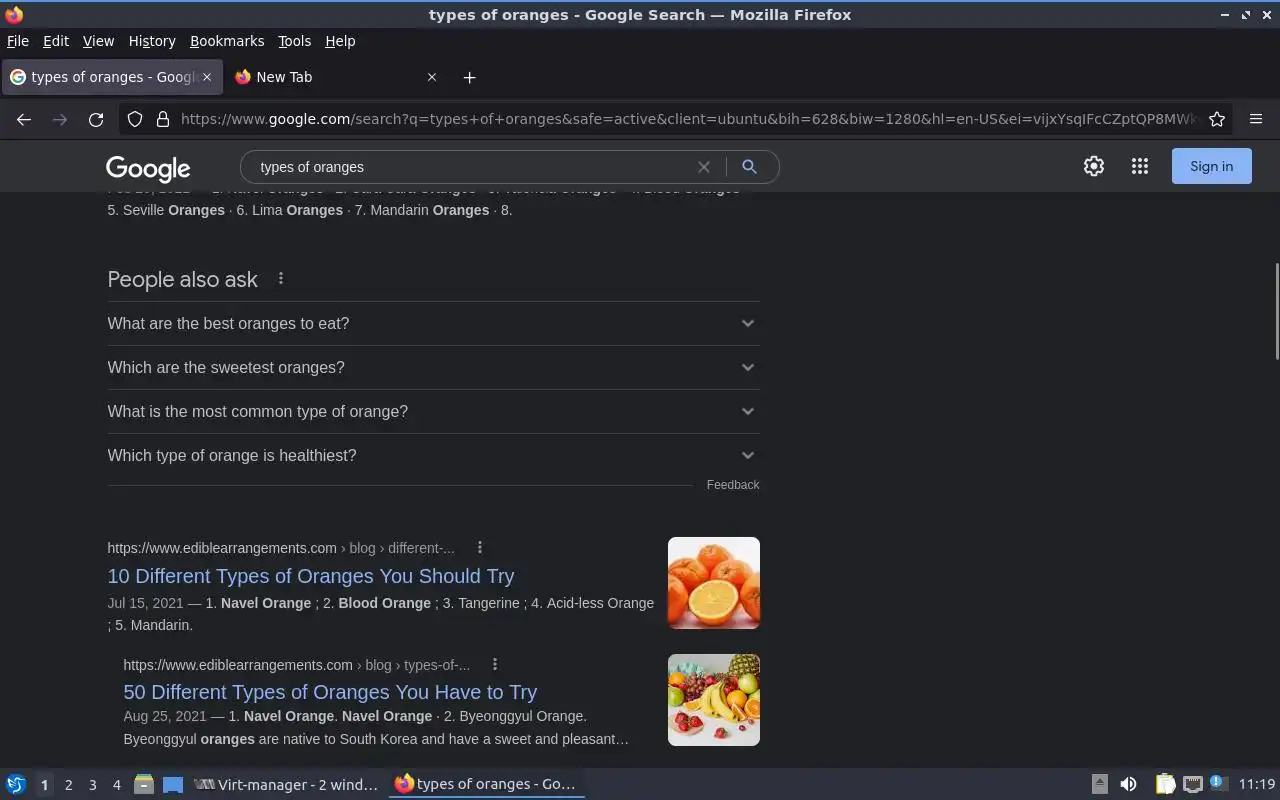Open the mixed fruit thumbnail image
The width and height of the screenshot is (1280, 800).
714,700
